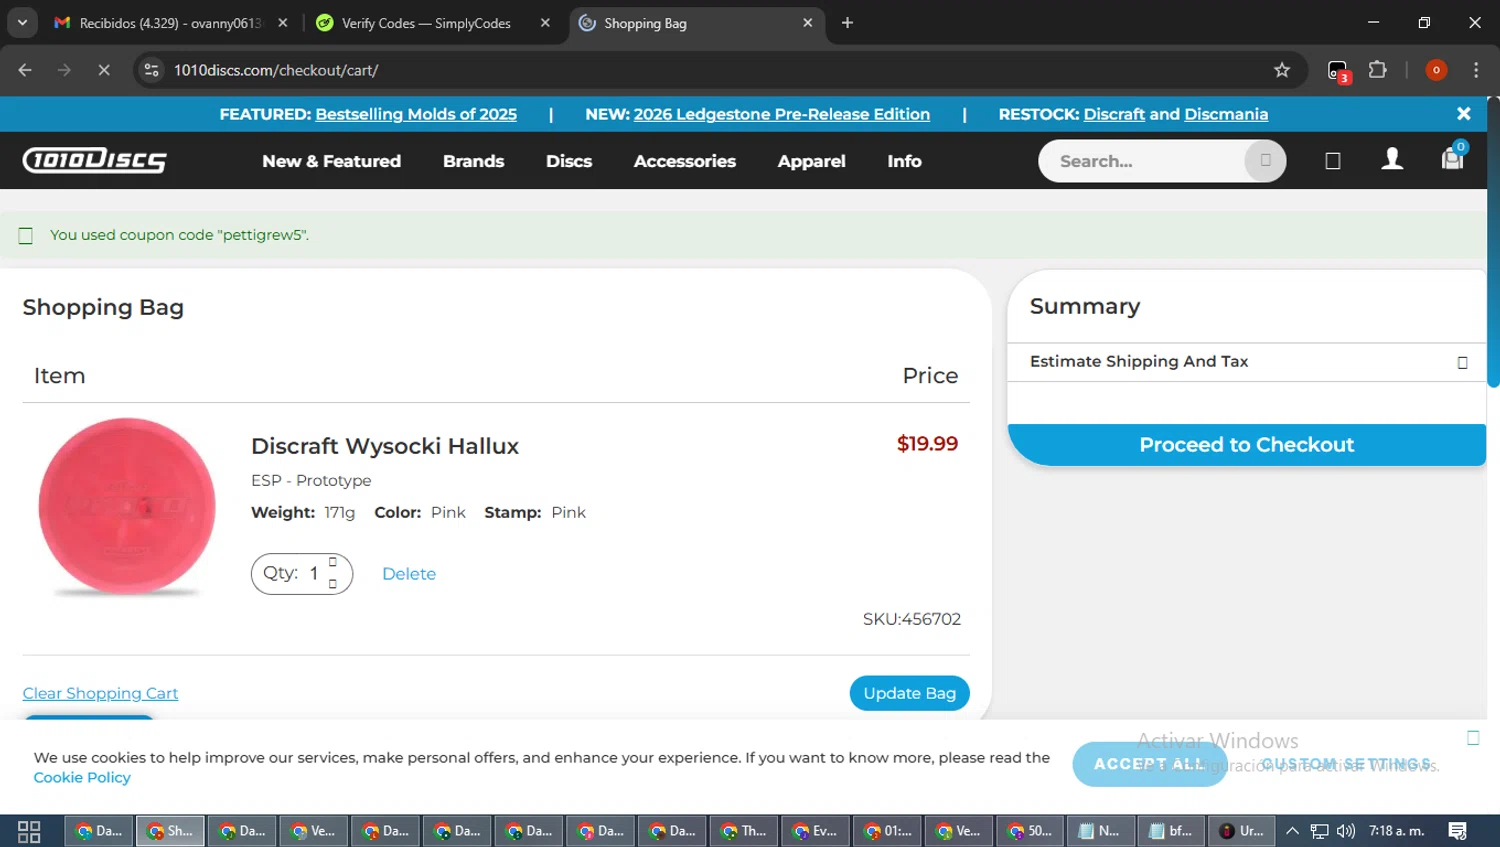This screenshot has height=847, width=1500.
Task: Open the shopping bag cart icon
Action: [1452, 158]
